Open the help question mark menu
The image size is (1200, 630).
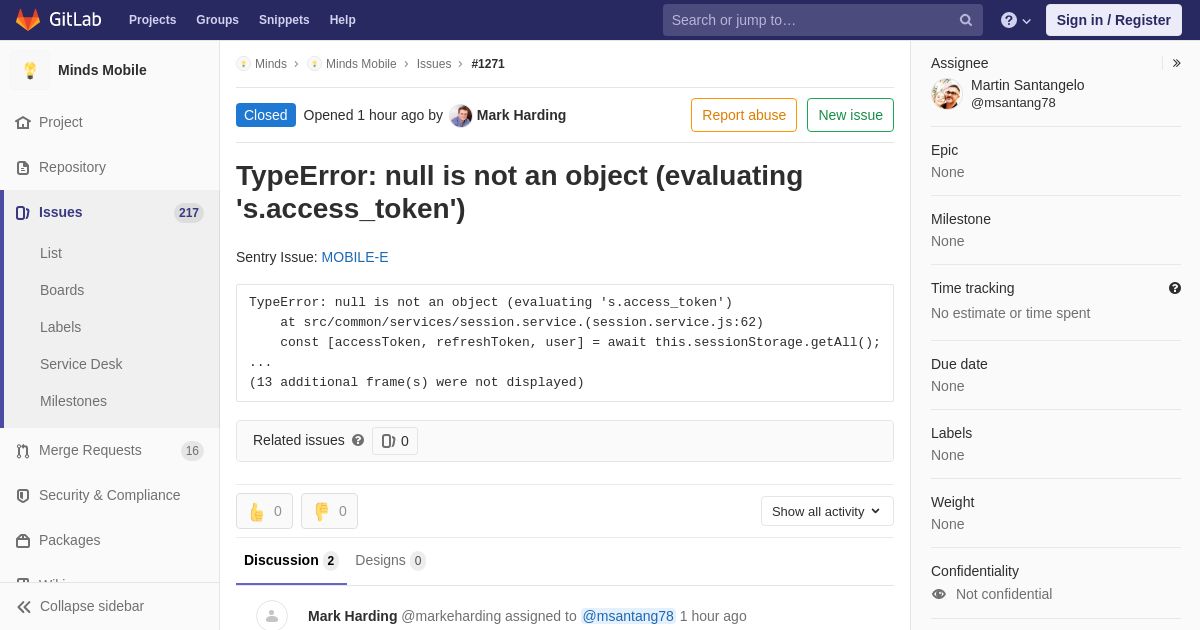click(x=1016, y=20)
